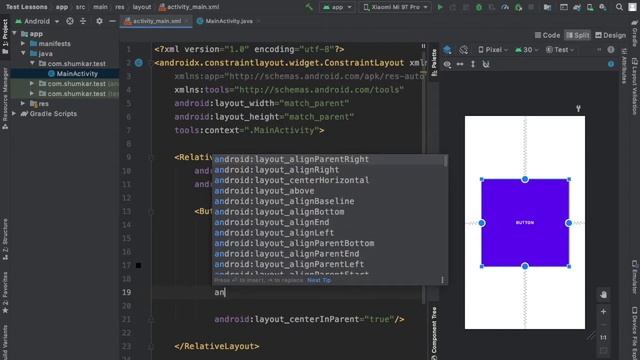Click the res breadcrumb item
This screenshot has width=640, height=360.
click(x=120, y=7)
